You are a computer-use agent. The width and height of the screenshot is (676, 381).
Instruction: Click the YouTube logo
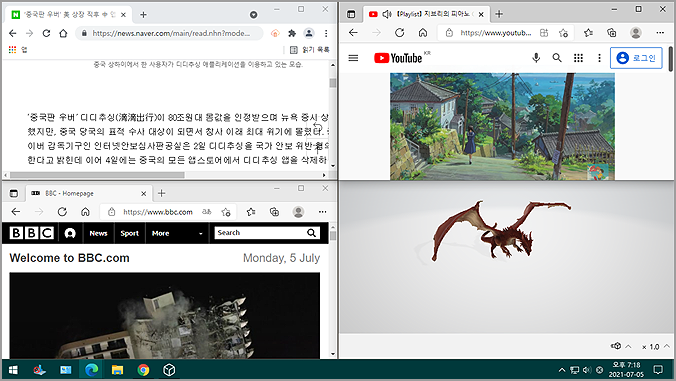pyautogui.click(x=398, y=58)
